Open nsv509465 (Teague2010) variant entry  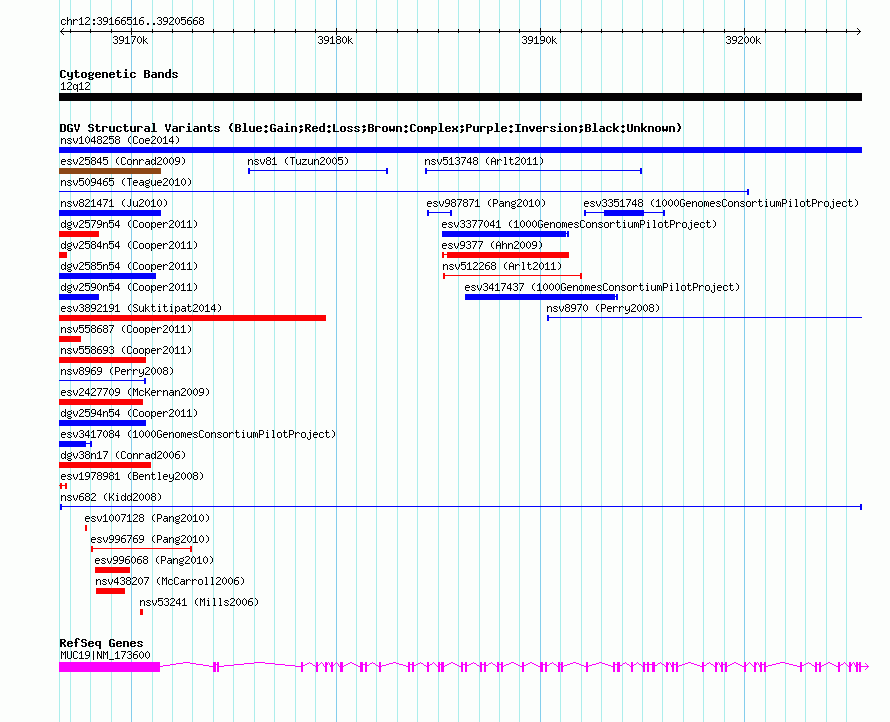[126, 182]
